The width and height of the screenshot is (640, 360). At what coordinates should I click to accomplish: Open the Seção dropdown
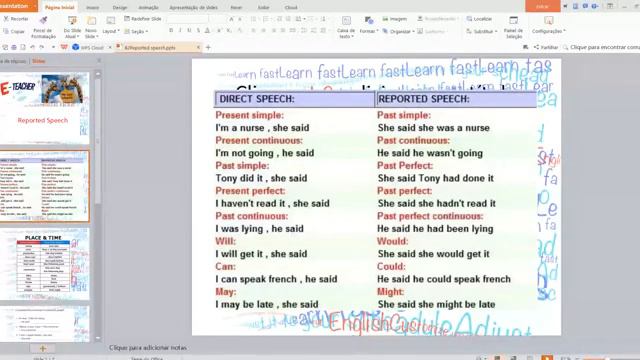click(136, 31)
